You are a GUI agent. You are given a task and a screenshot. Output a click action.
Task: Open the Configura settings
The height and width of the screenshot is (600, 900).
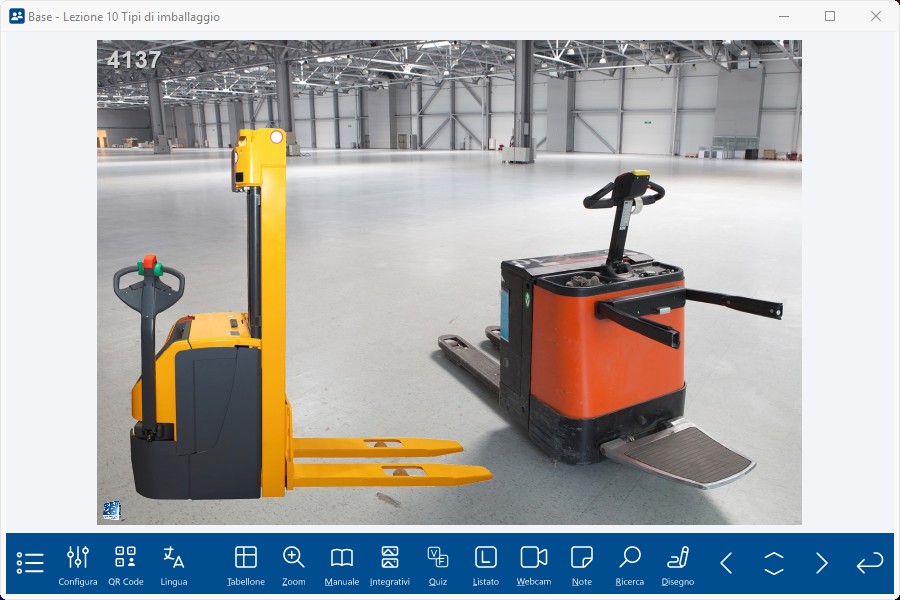78,564
